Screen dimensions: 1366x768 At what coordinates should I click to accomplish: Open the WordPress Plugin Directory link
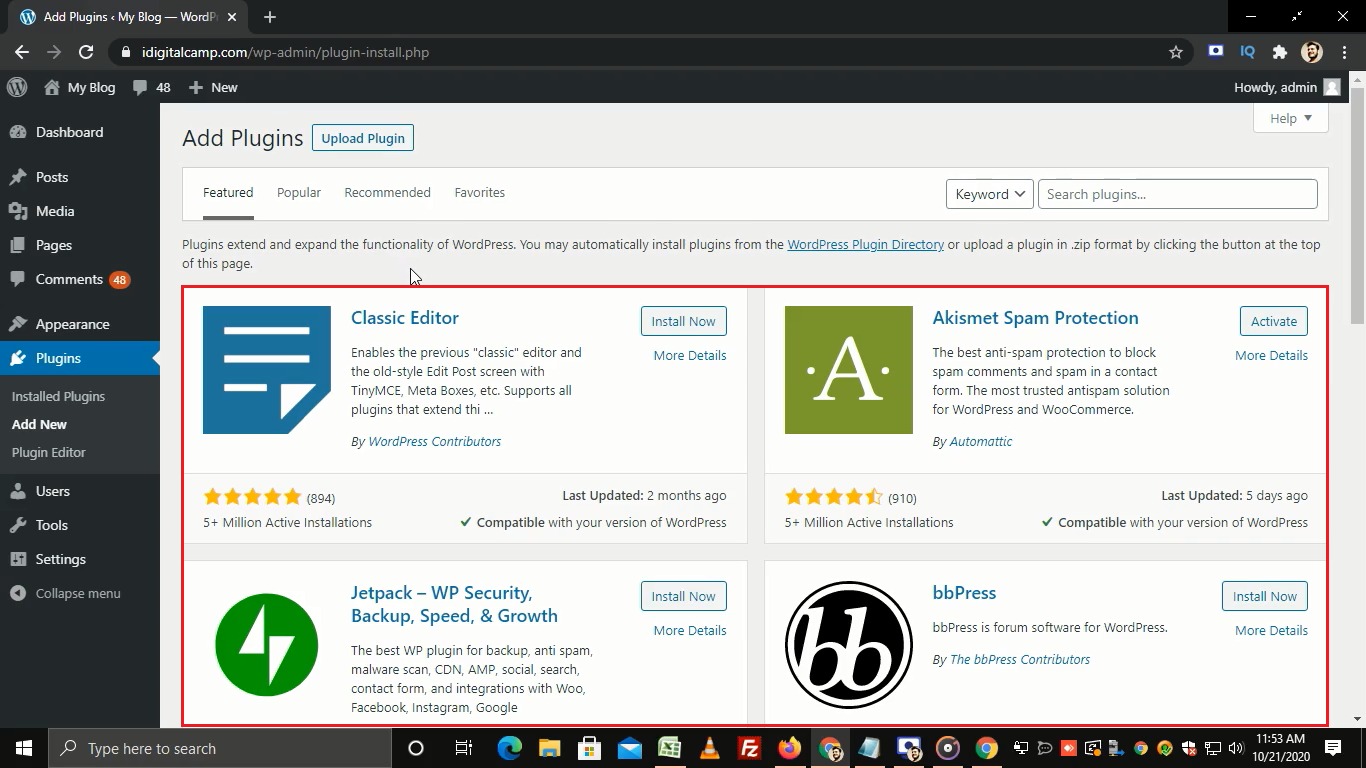(x=865, y=244)
